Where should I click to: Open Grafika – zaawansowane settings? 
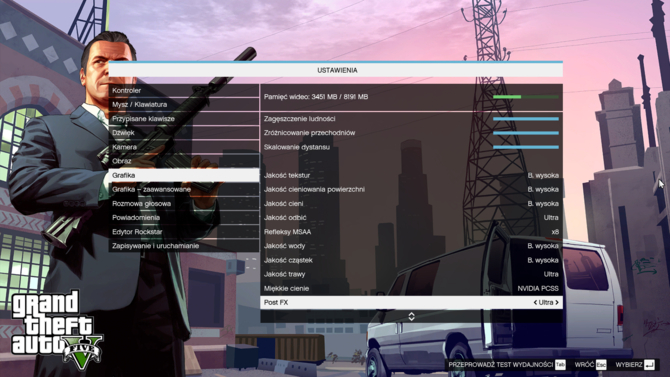click(x=184, y=189)
